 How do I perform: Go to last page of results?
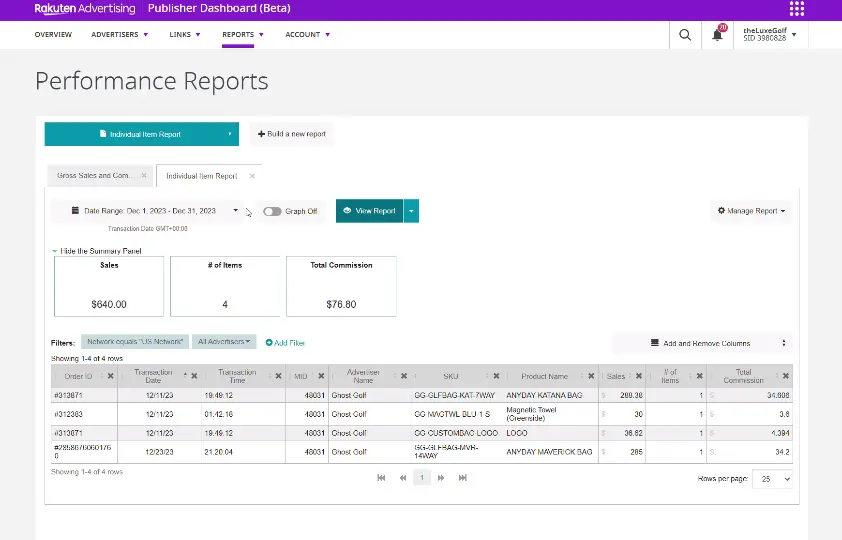[462, 478]
